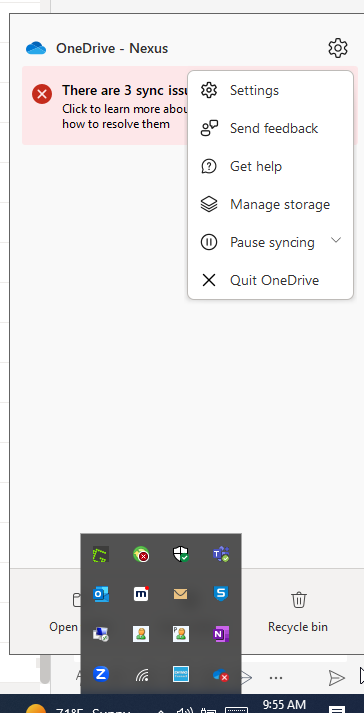Open the taskbar clock showing 9:55 AM
364x713 pixels.
[284, 705]
